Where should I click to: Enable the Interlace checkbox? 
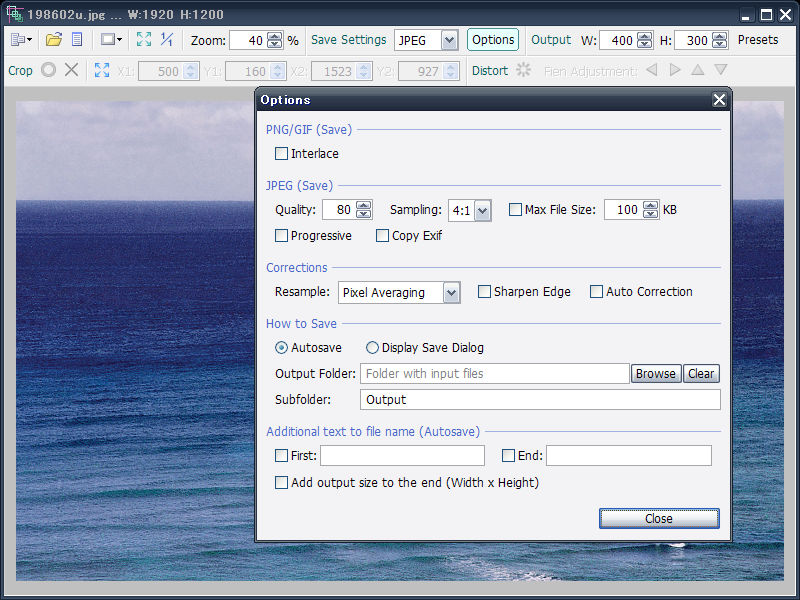(x=281, y=154)
